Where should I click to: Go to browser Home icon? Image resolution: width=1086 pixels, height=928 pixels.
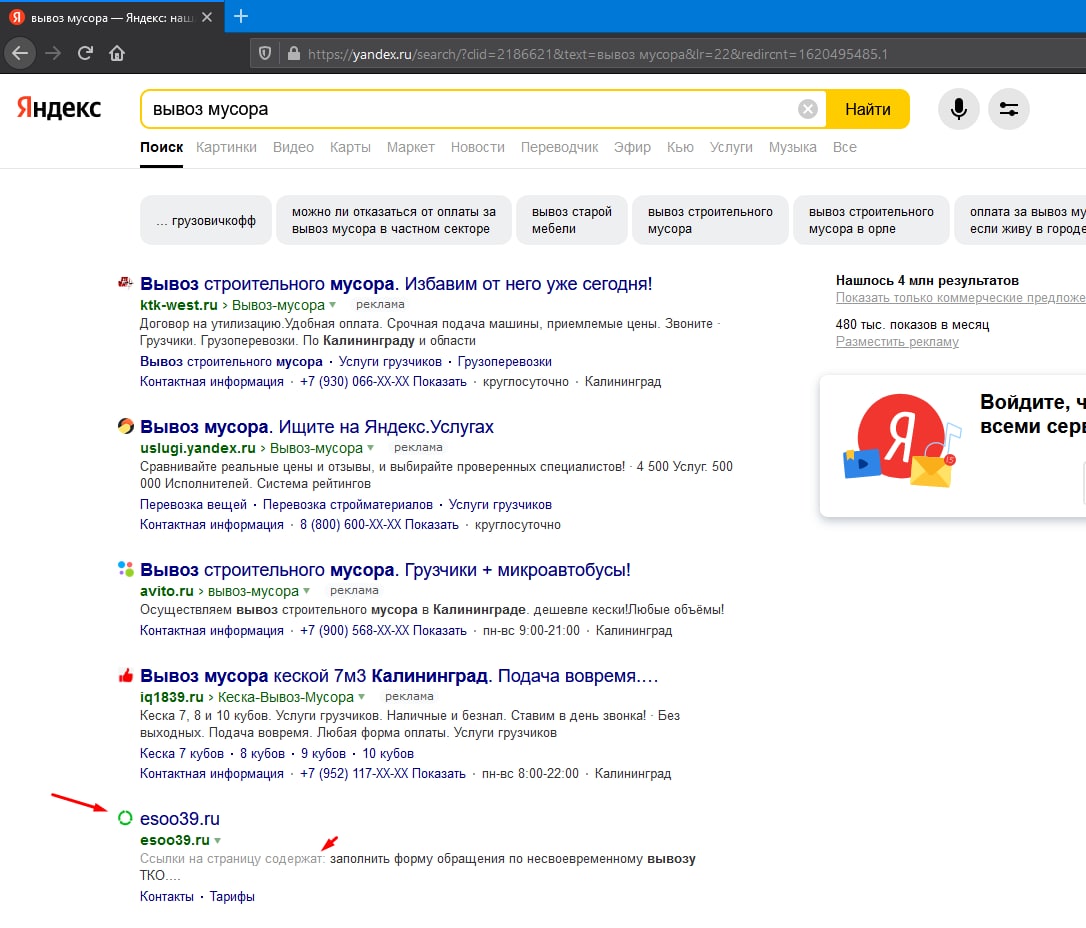[x=117, y=53]
